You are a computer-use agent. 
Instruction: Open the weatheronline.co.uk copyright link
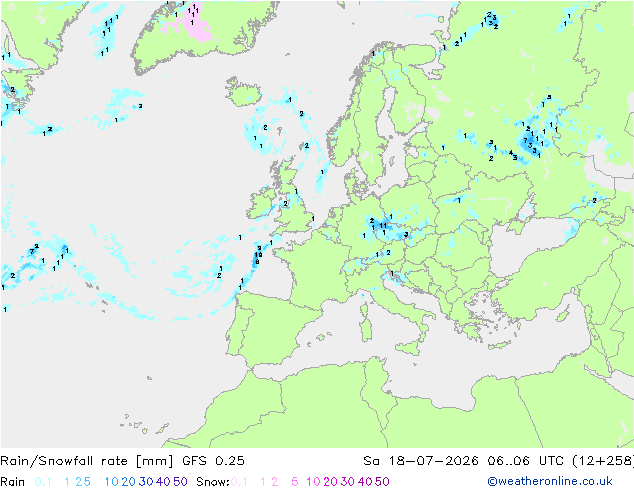pos(550,481)
